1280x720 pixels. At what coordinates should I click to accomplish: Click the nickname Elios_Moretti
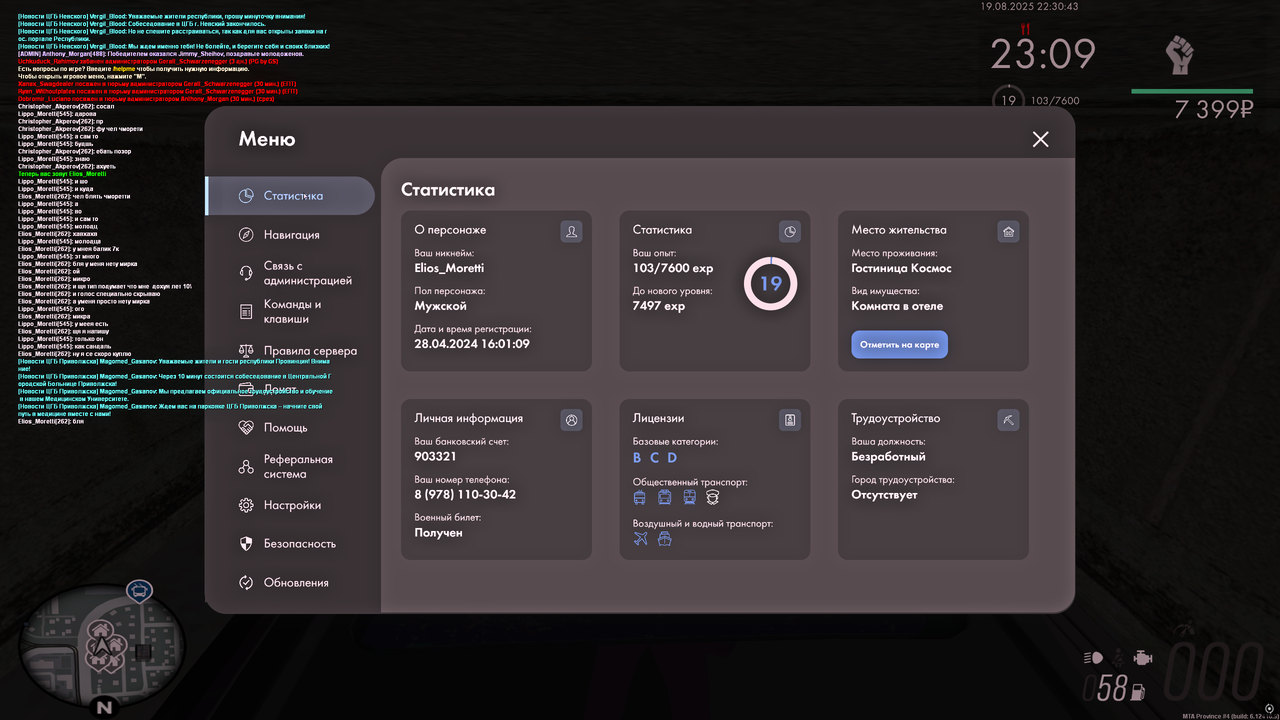(449, 268)
